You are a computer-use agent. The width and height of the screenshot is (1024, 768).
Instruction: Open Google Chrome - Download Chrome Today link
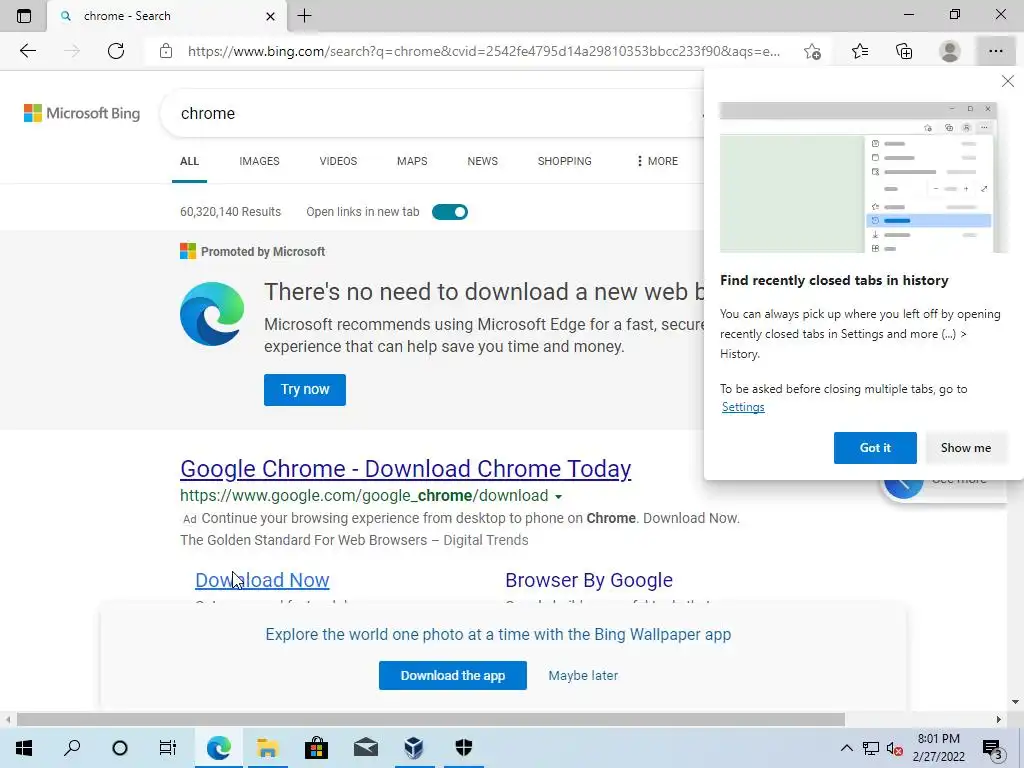coord(406,469)
